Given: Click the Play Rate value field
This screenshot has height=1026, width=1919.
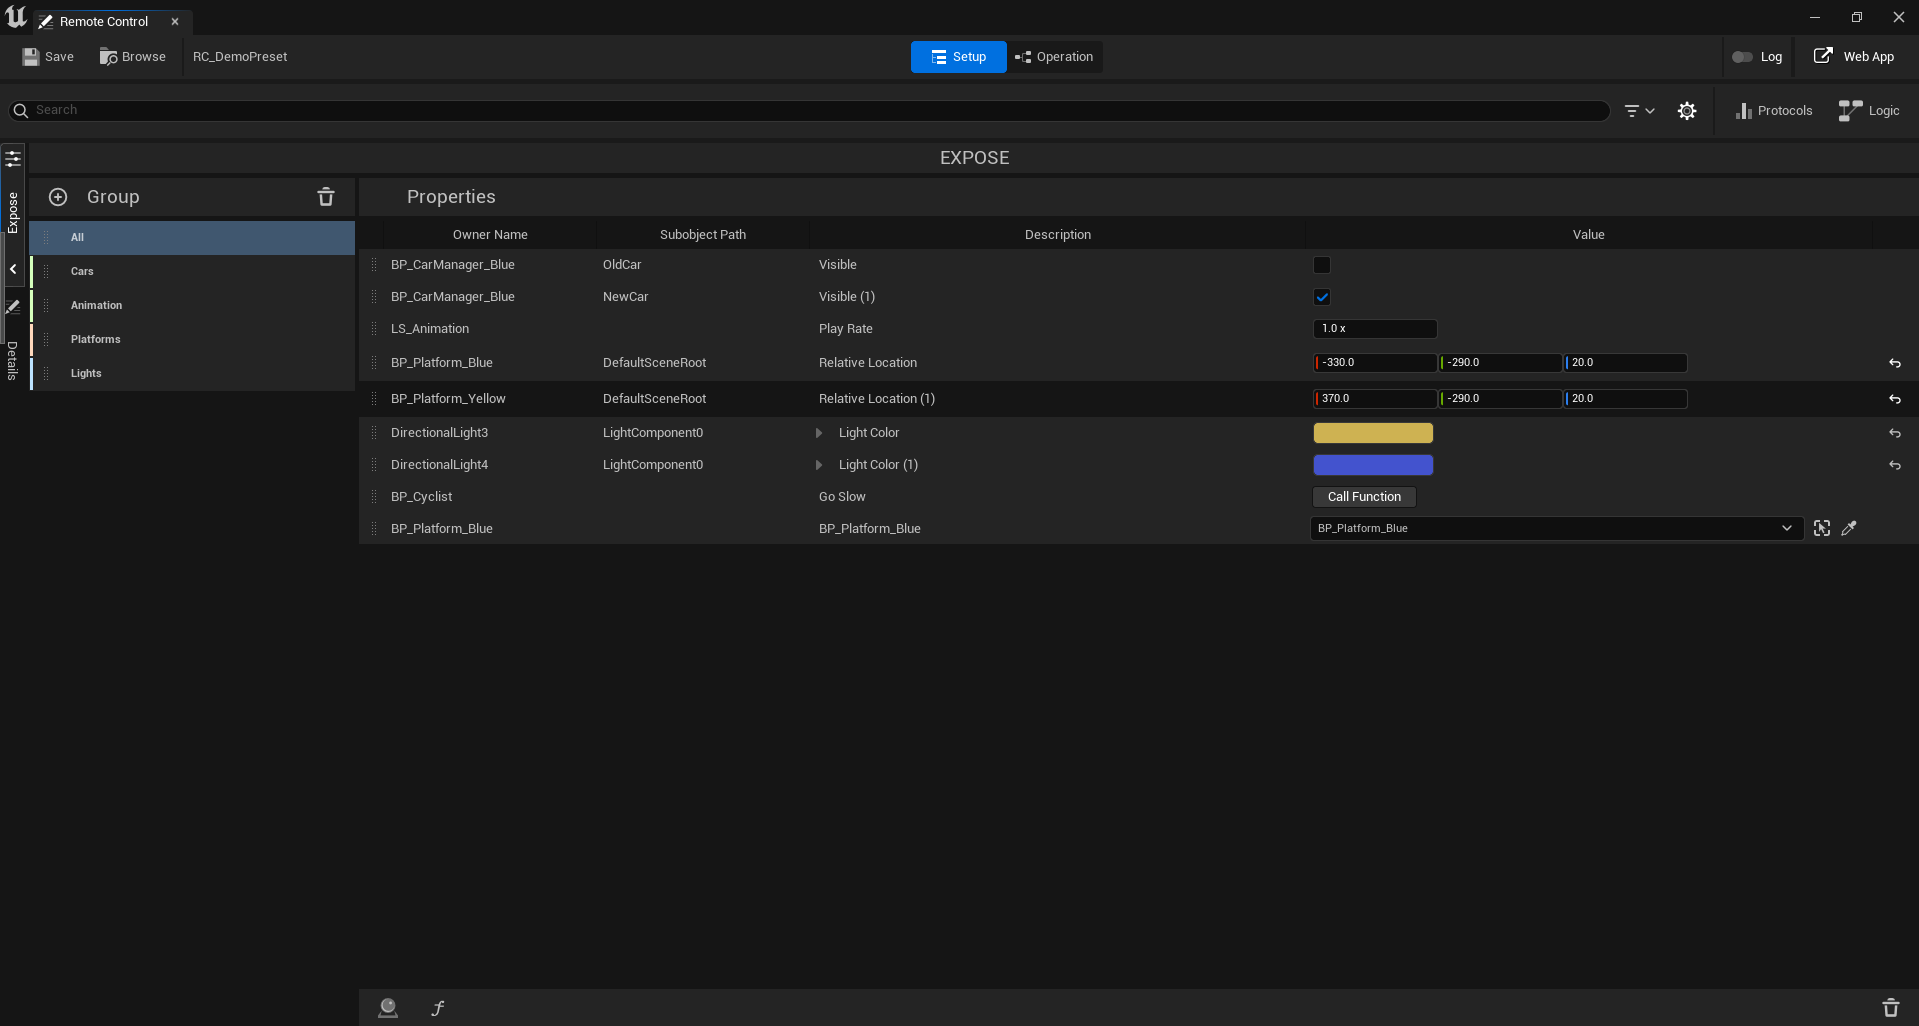Looking at the screenshot, I should (x=1374, y=329).
